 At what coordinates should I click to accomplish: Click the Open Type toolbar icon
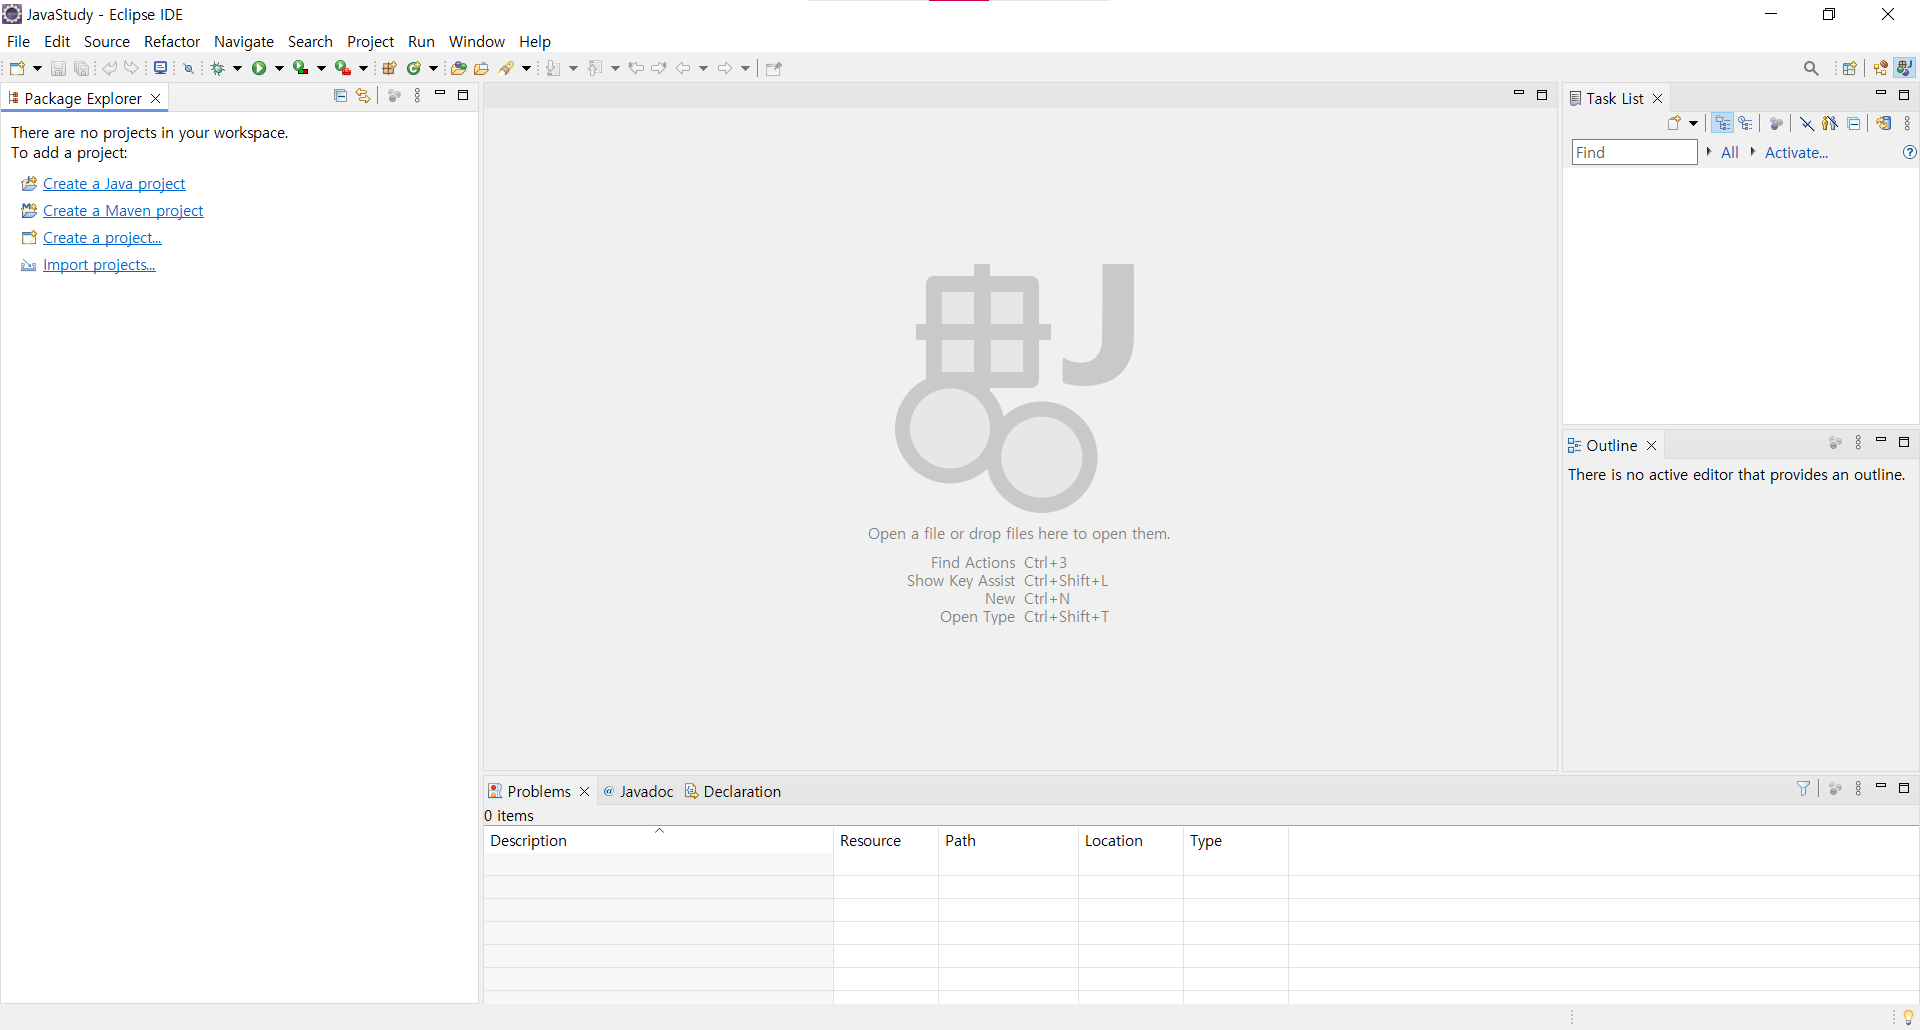458,68
